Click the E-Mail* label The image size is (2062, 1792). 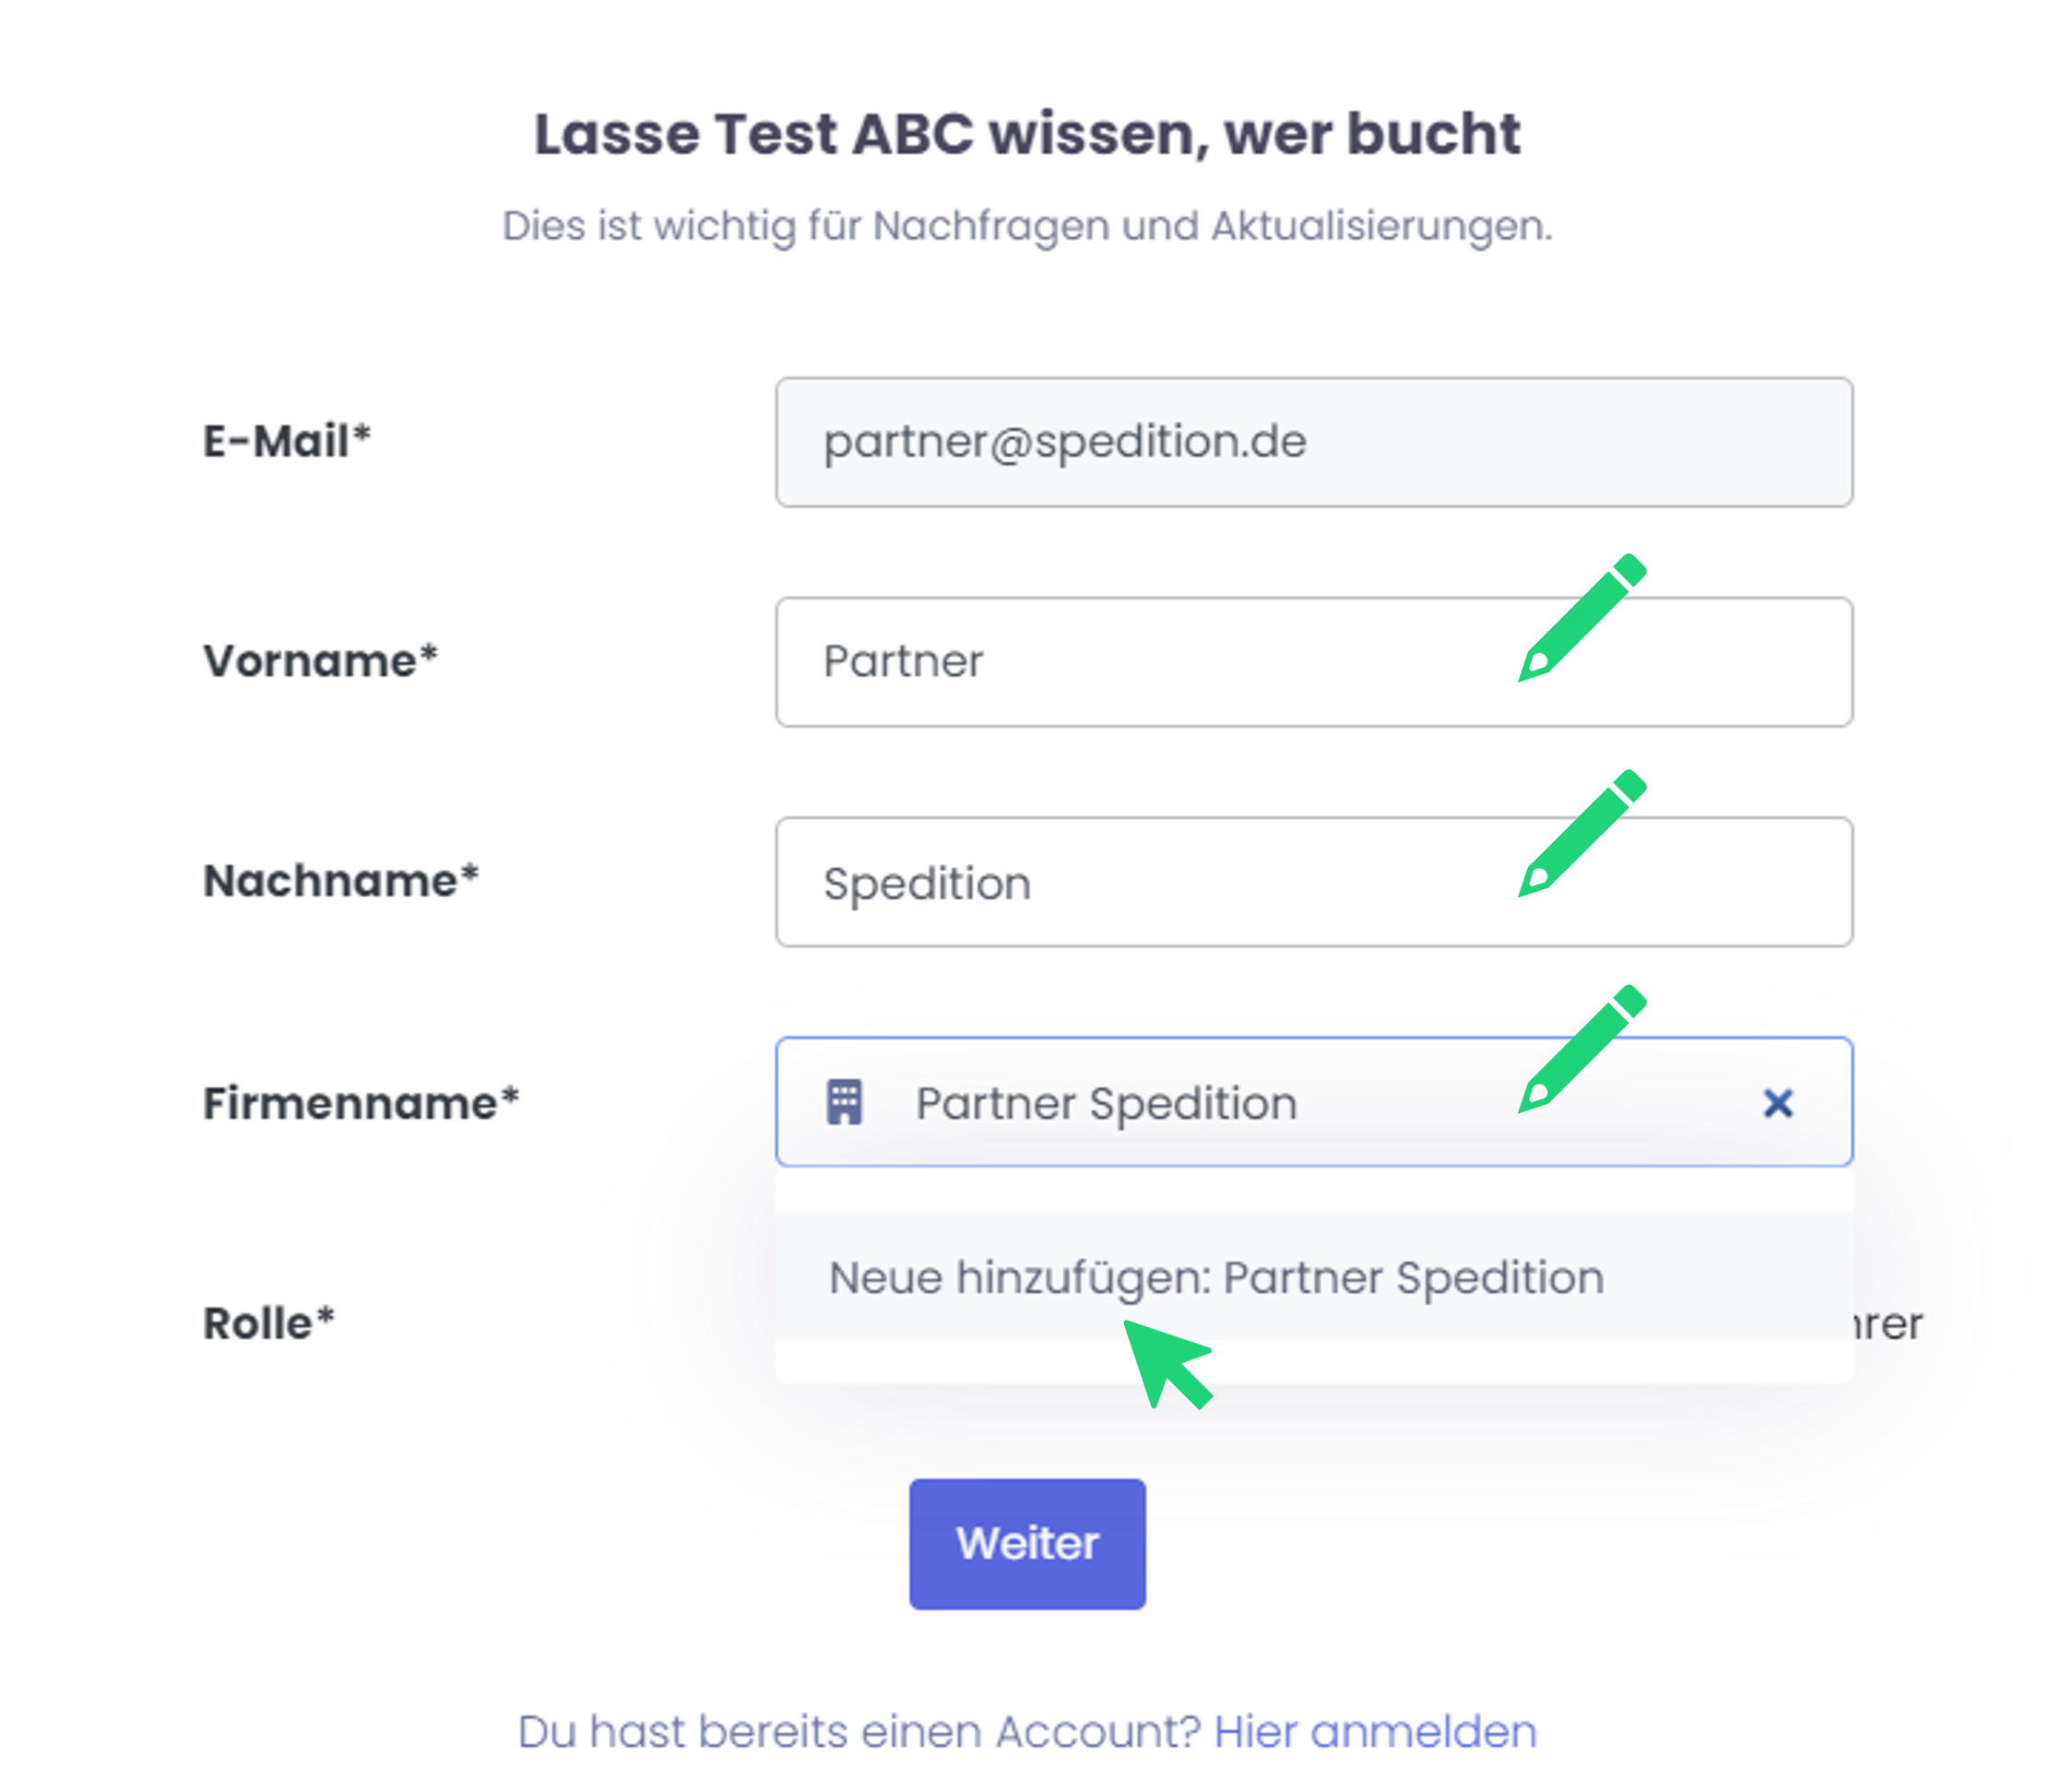287,441
